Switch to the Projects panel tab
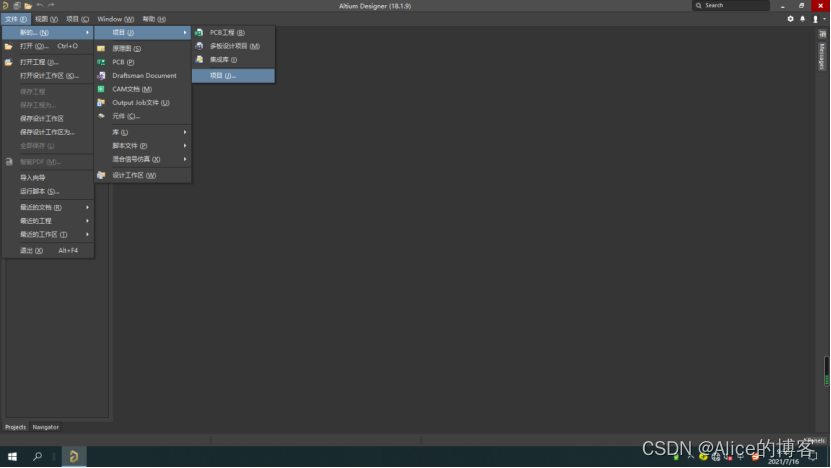 [15, 427]
